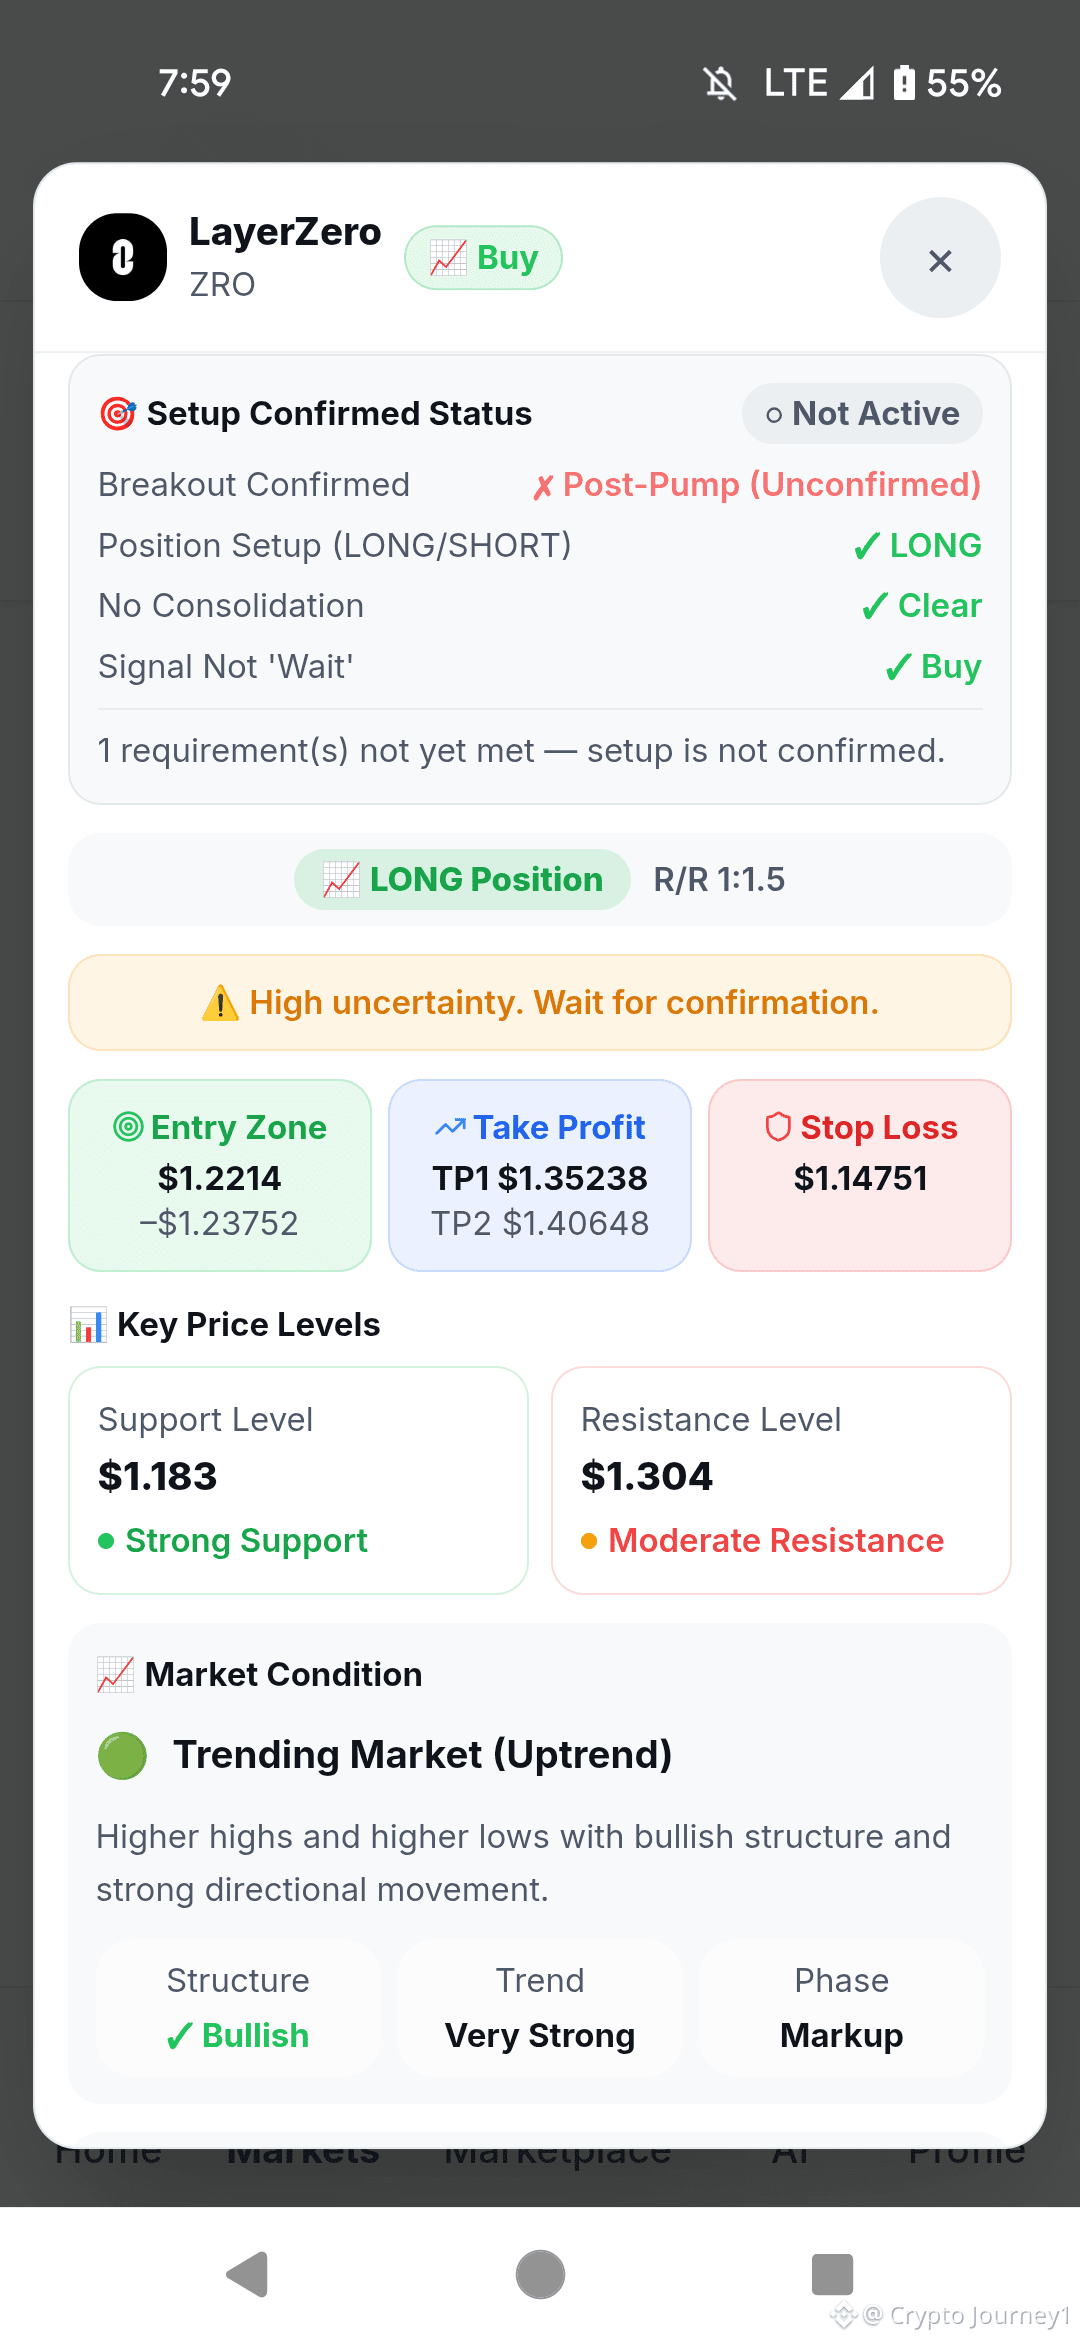Screen dimensions: 1080x2340
Task: Select the Structure Bullish tile
Action: tap(238, 2007)
